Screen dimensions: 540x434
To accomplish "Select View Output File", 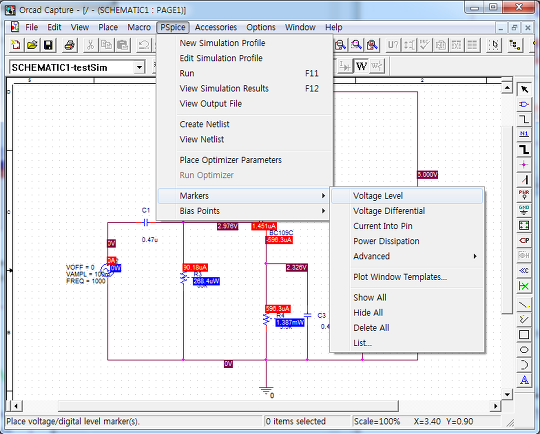I will pos(245,104).
